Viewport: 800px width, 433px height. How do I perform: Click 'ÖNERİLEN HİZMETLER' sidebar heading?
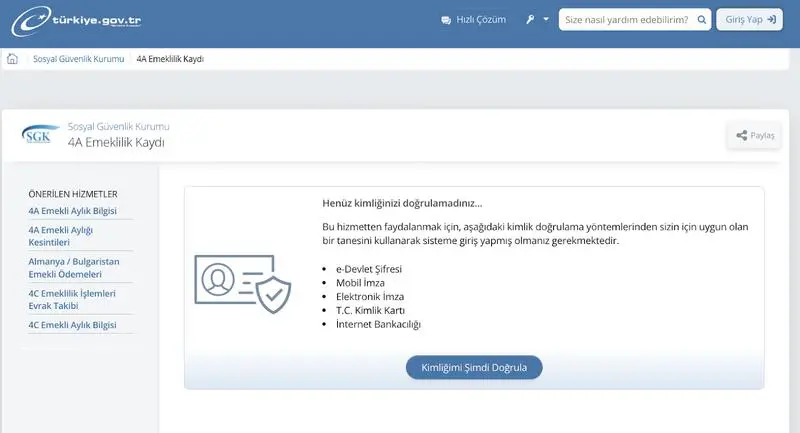pyautogui.click(x=73, y=194)
